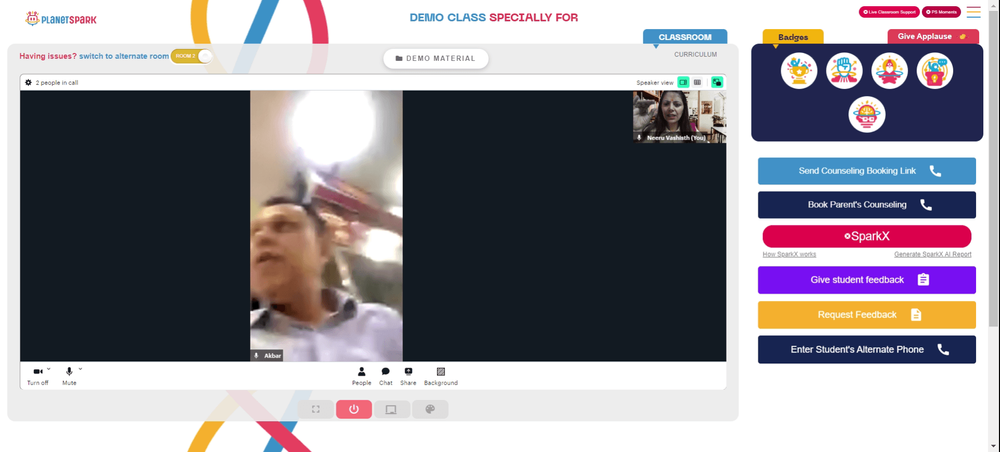Viewport: 1000px width, 452px height.
Task: Award the trophy badge
Action: point(799,70)
